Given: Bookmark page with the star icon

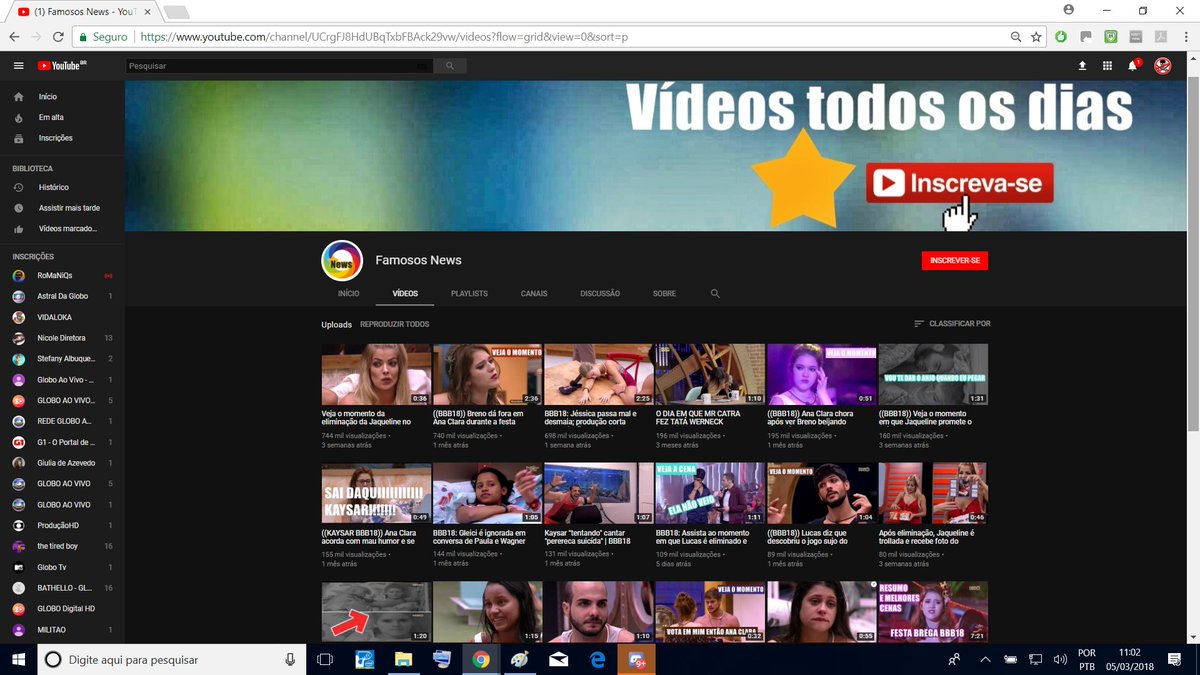Looking at the screenshot, I should point(1036,37).
